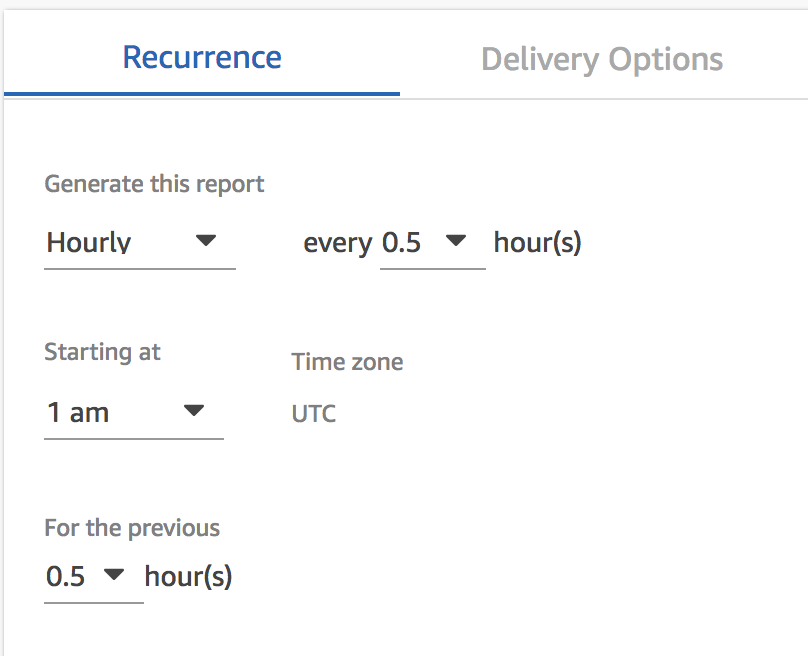
Task: Open the '1 am' start time dropdown
Action: (134, 413)
